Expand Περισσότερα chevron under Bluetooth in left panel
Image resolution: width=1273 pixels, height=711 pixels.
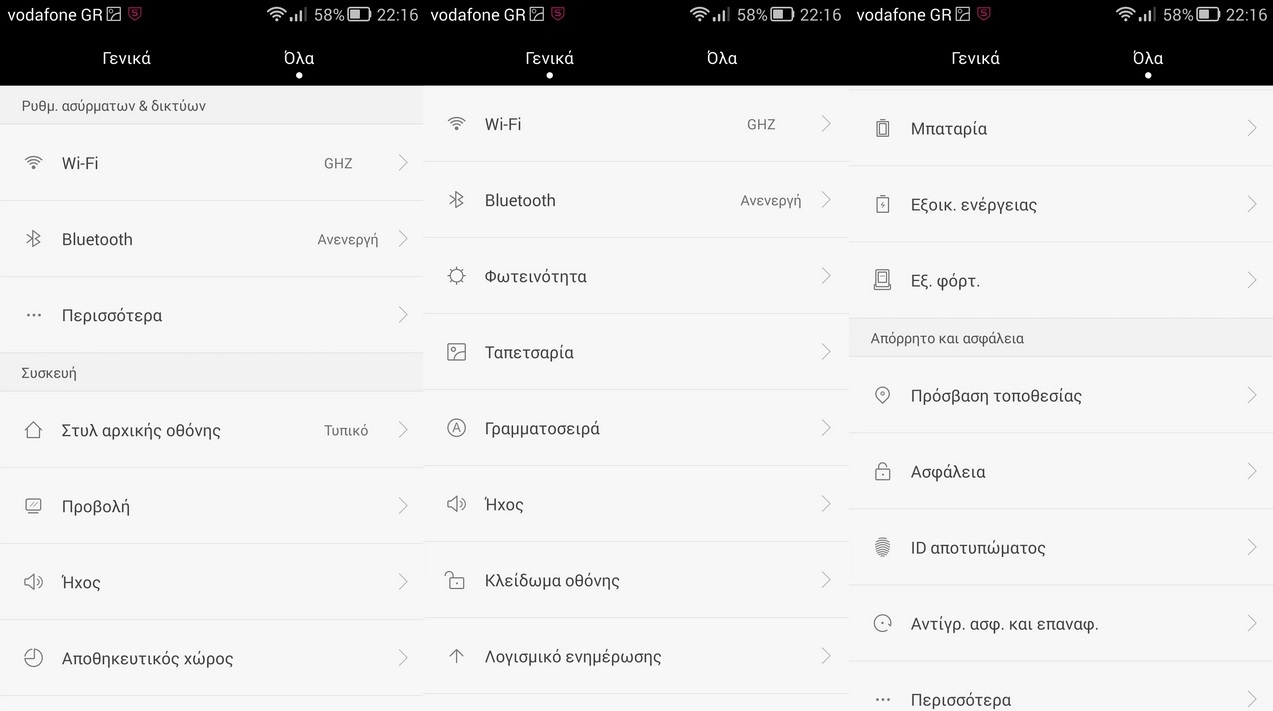tap(403, 315)
